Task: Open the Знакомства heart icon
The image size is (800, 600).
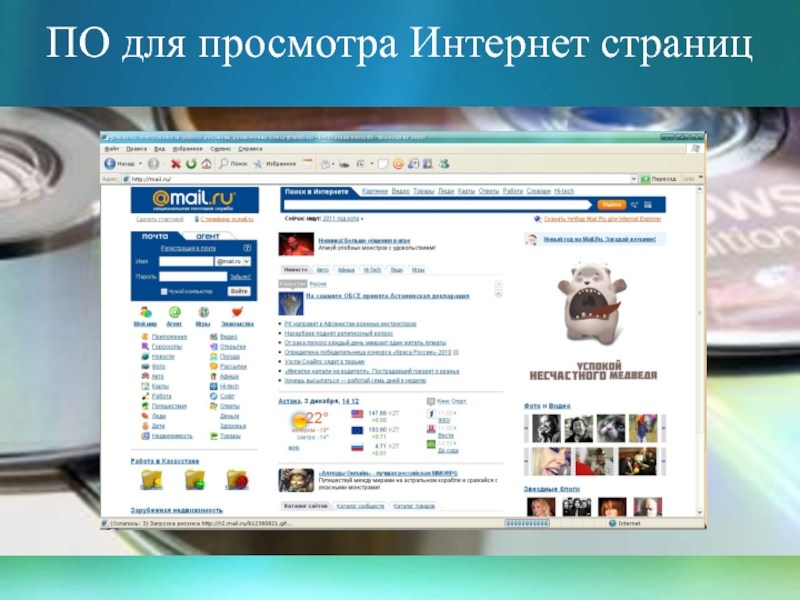Action: [x=237, y=312]
